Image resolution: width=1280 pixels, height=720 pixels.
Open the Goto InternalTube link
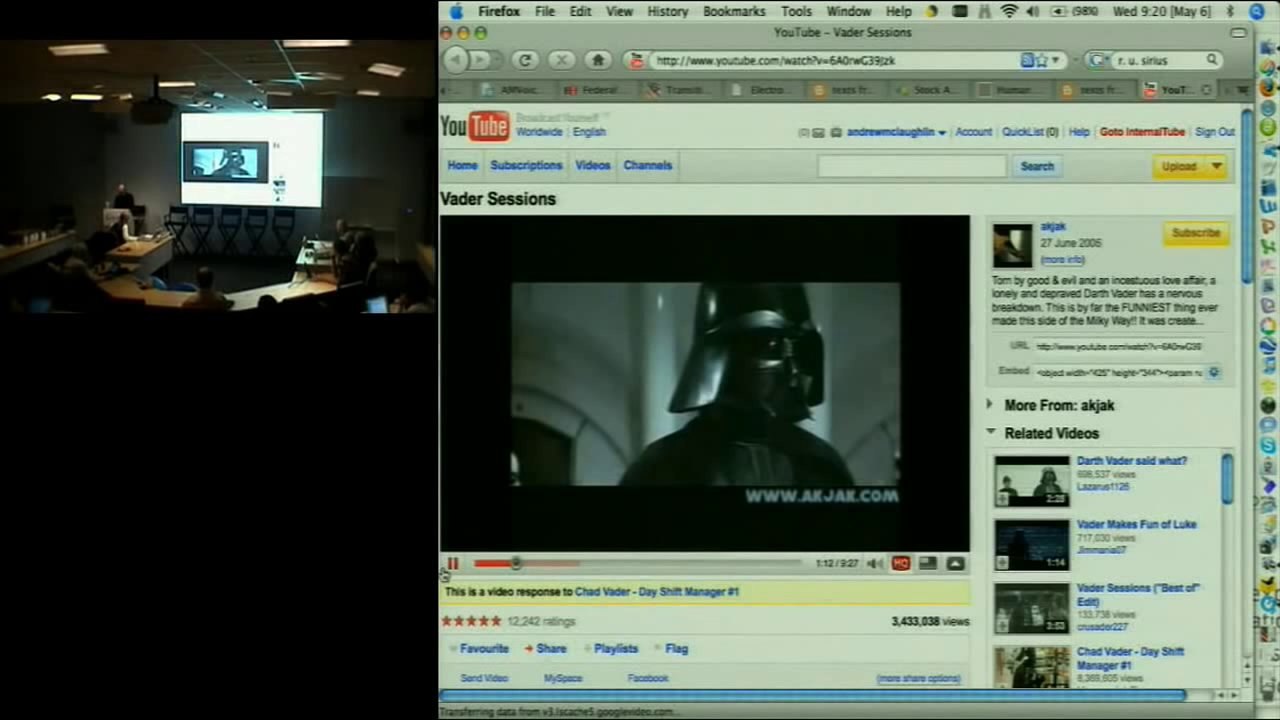tap(1142, 132)
